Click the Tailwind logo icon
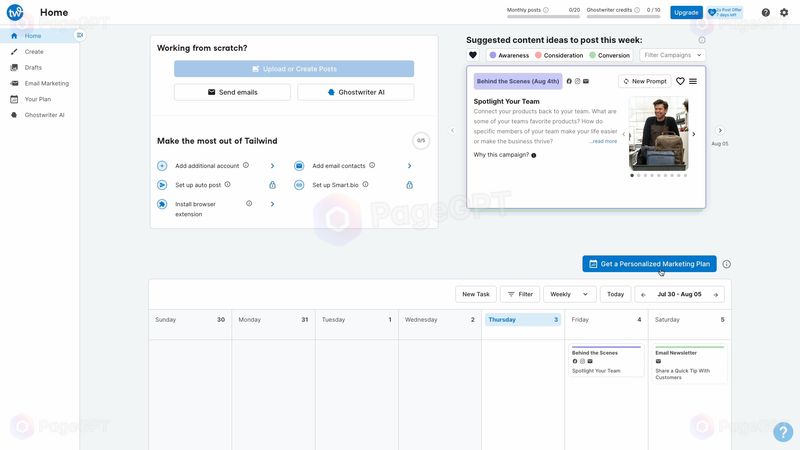 [x=15, y=12]
